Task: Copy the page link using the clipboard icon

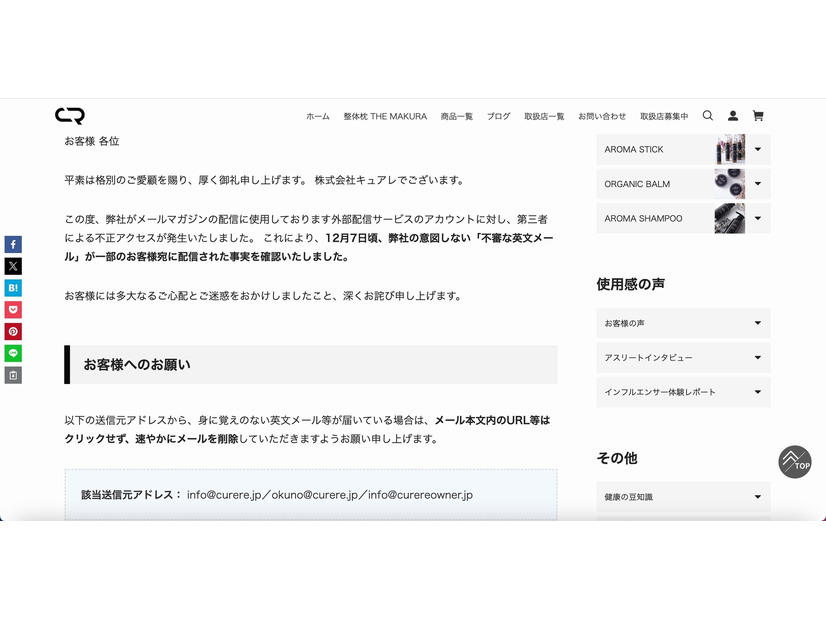Action: (x=12, y=375)
